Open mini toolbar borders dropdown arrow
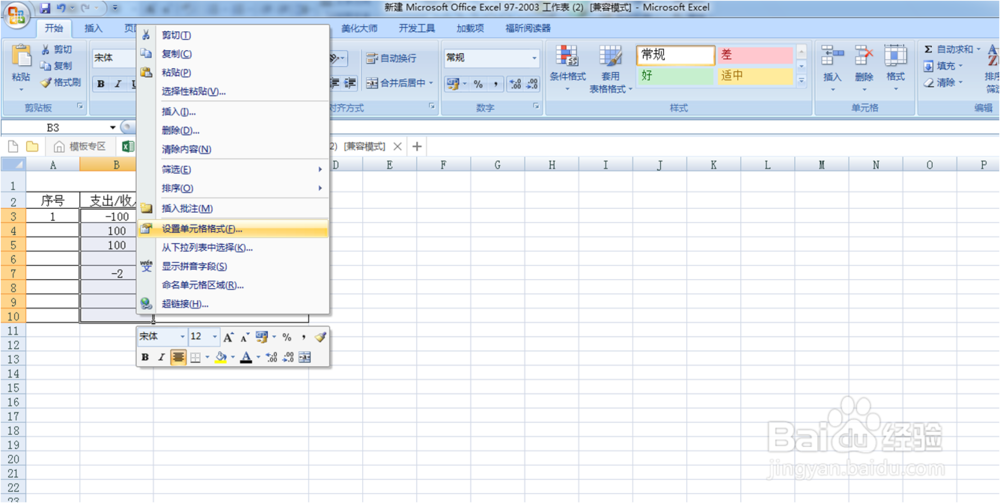1000x503 pixels. coord(207,358)
